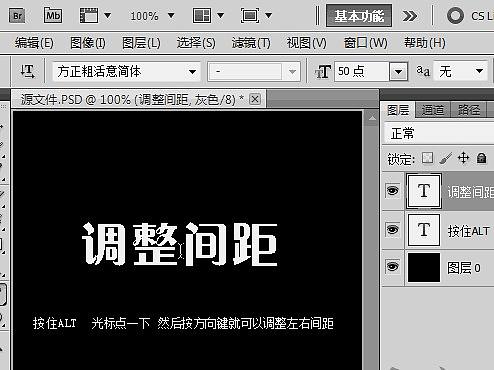Select the 按住ALT layer thumbnail
This screenshot has height=370, width=494.
pyautogui.click(x=424, y=230)
